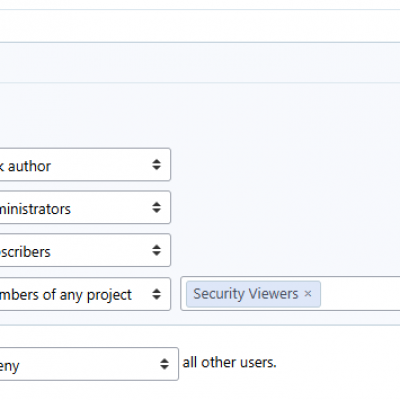Viewport: 400px width, 400px height.
Task: Open the "members of any project" dropdown
Action: pyautogui.click(x=85, y=294)
